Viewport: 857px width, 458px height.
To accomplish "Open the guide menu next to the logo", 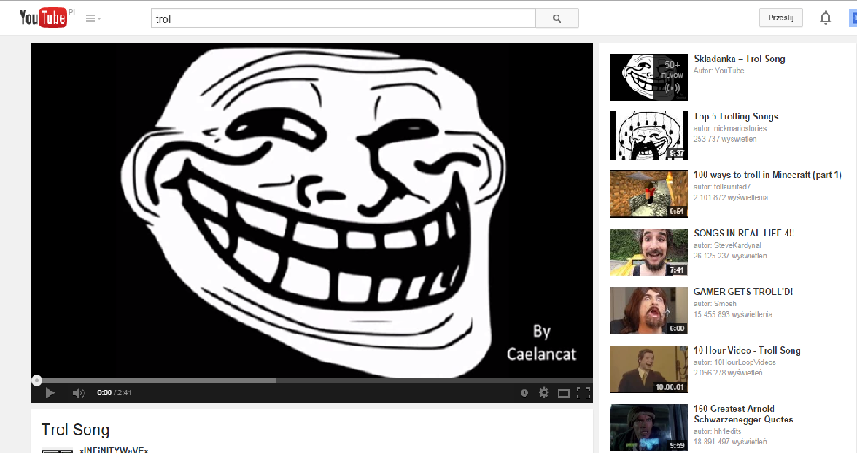I will point(93,19).
